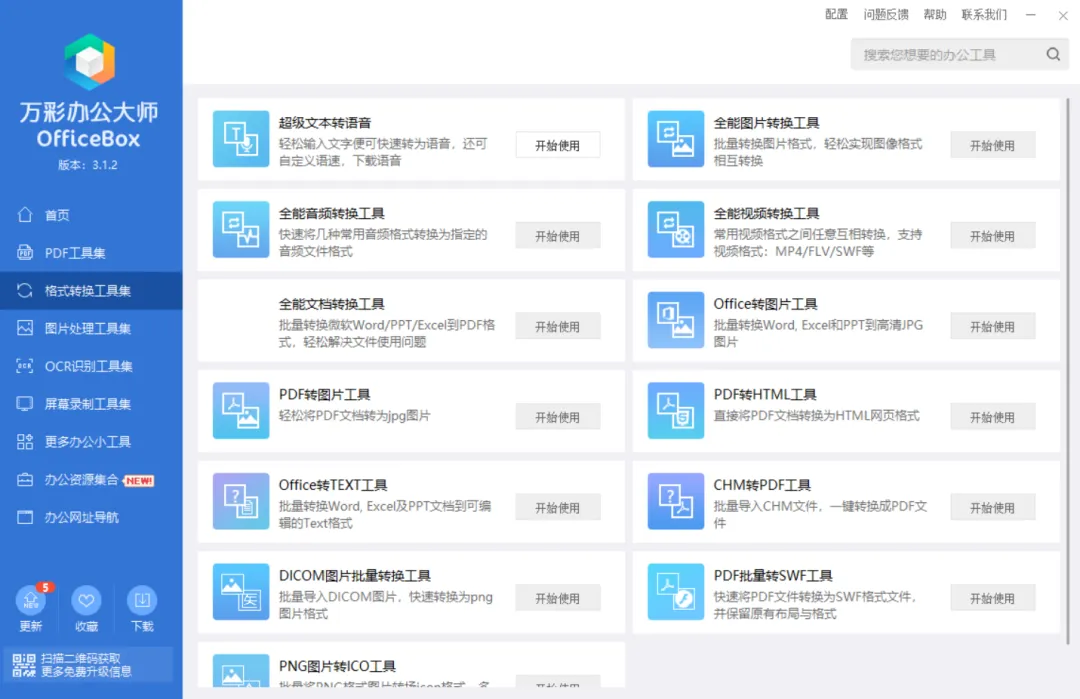The width and height of the screenshot is (1080, 699).
Task: Start using PDF转HTML工具
Action: (993, 417)
